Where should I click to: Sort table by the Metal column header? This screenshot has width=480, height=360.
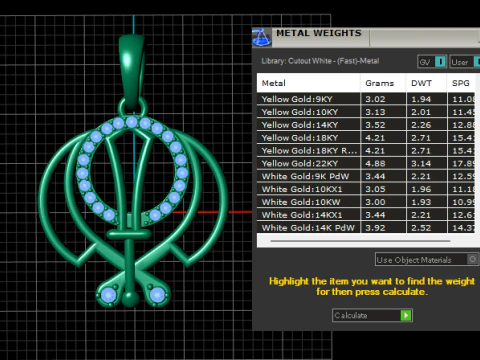coord(308,83)
